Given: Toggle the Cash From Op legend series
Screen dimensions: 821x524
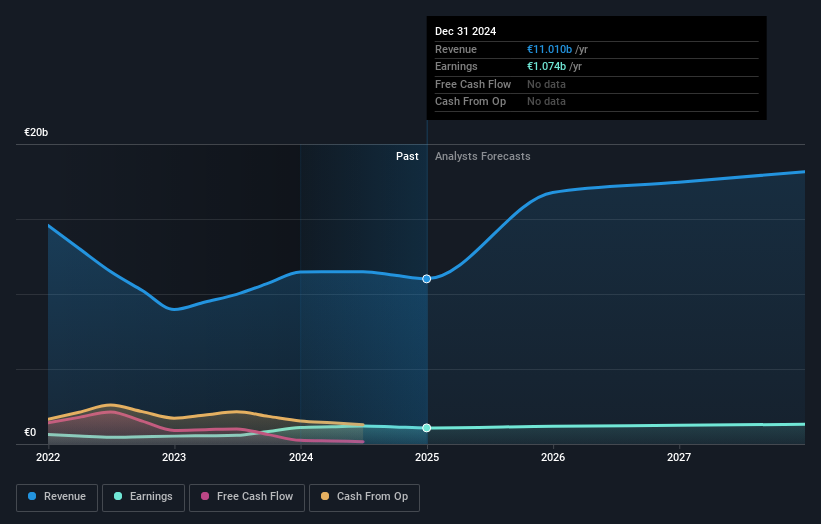Looking at the screenshot, I should (x=364, y=497).
